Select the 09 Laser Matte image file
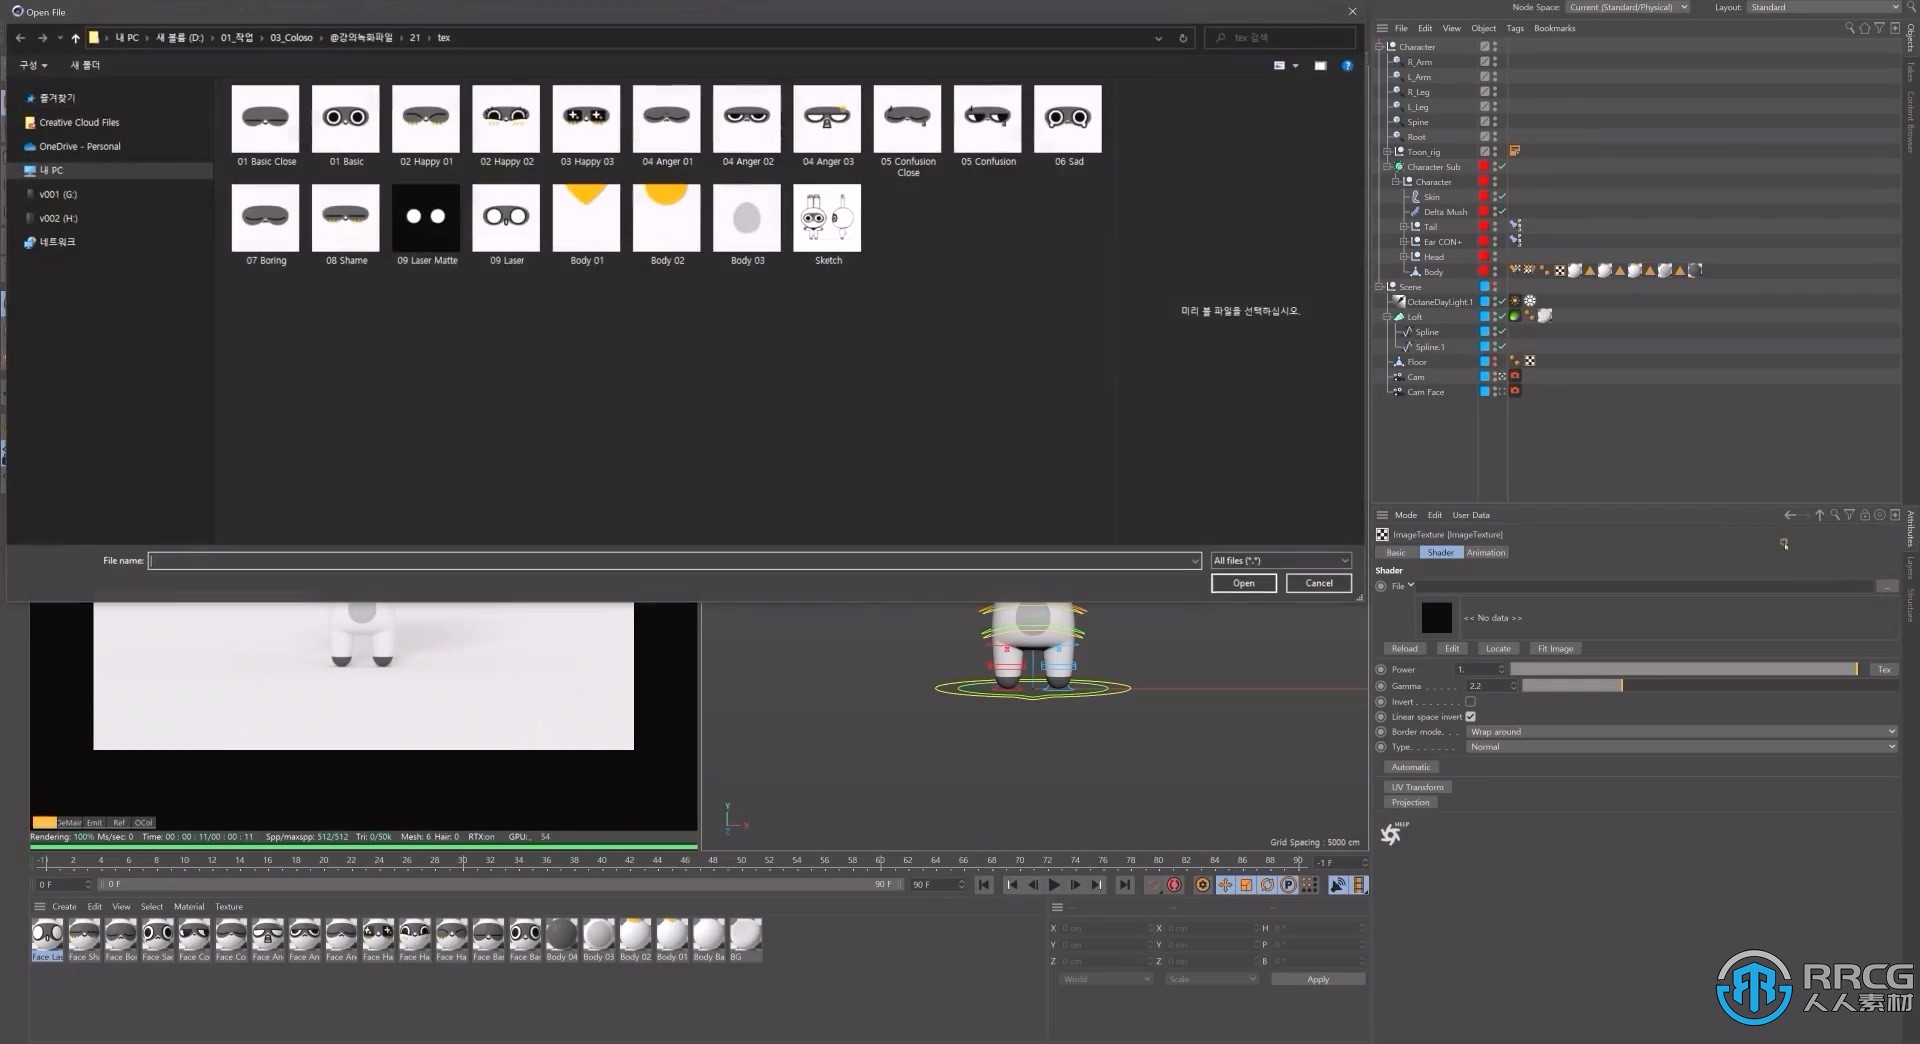The height and width of the screenshot is (1044, 1920). pos(426,225)
